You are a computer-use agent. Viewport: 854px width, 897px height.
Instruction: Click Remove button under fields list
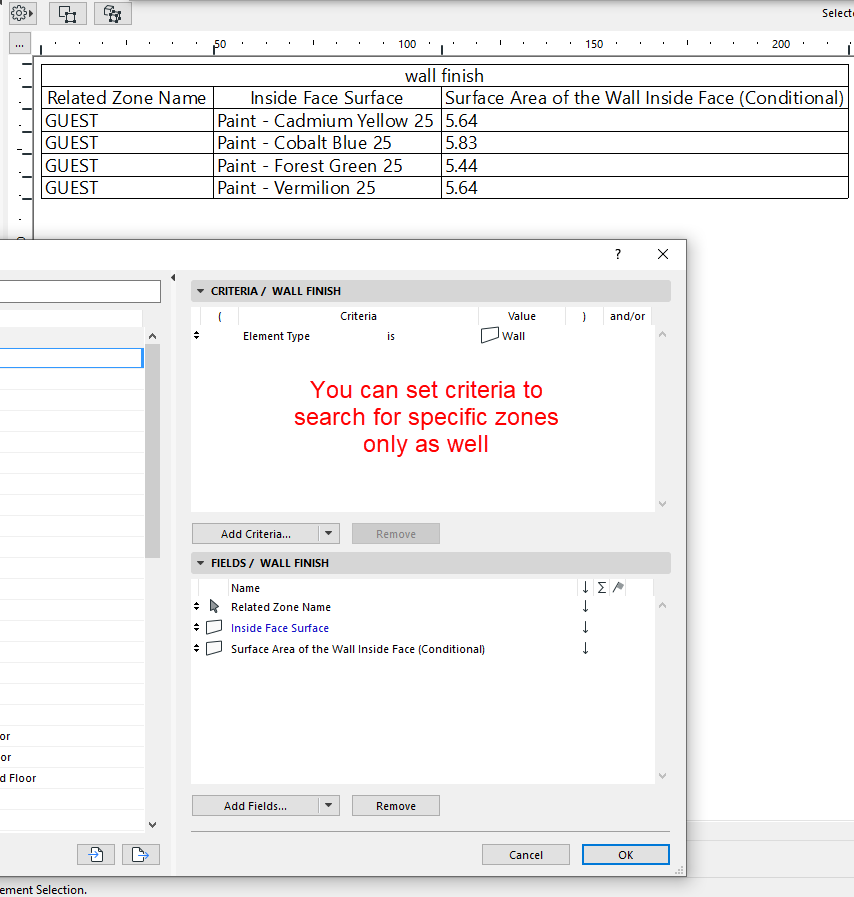pyautogui.click(x=396, y=805)
